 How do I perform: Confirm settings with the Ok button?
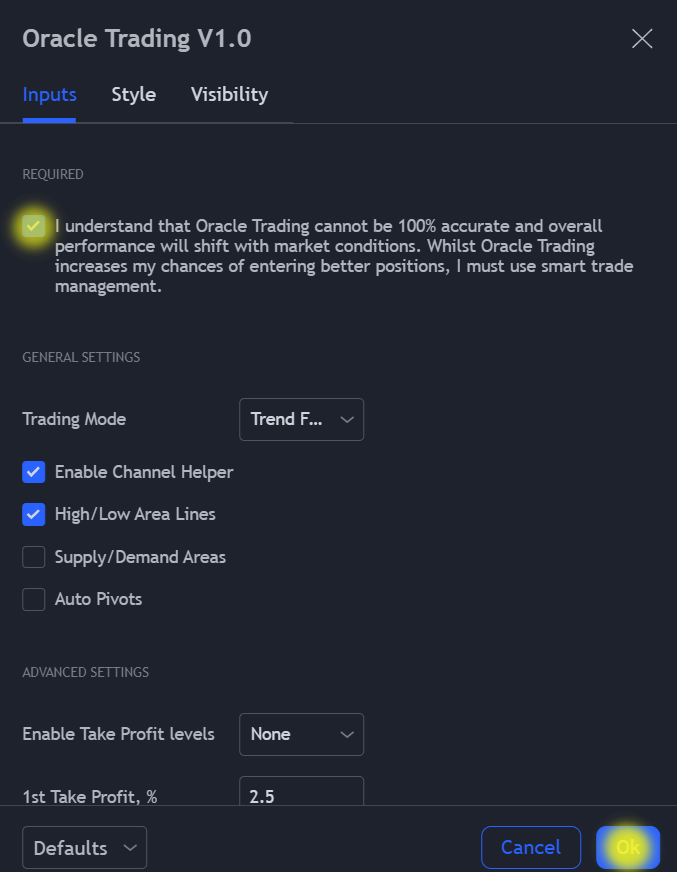627,848
